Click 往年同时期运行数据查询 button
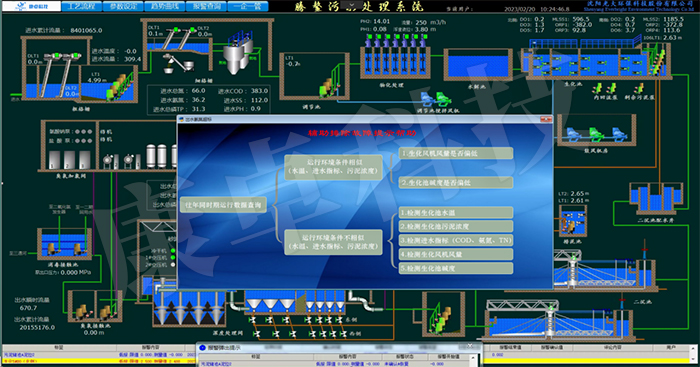Screen dimensions: 700x367 tap(223, 204)
